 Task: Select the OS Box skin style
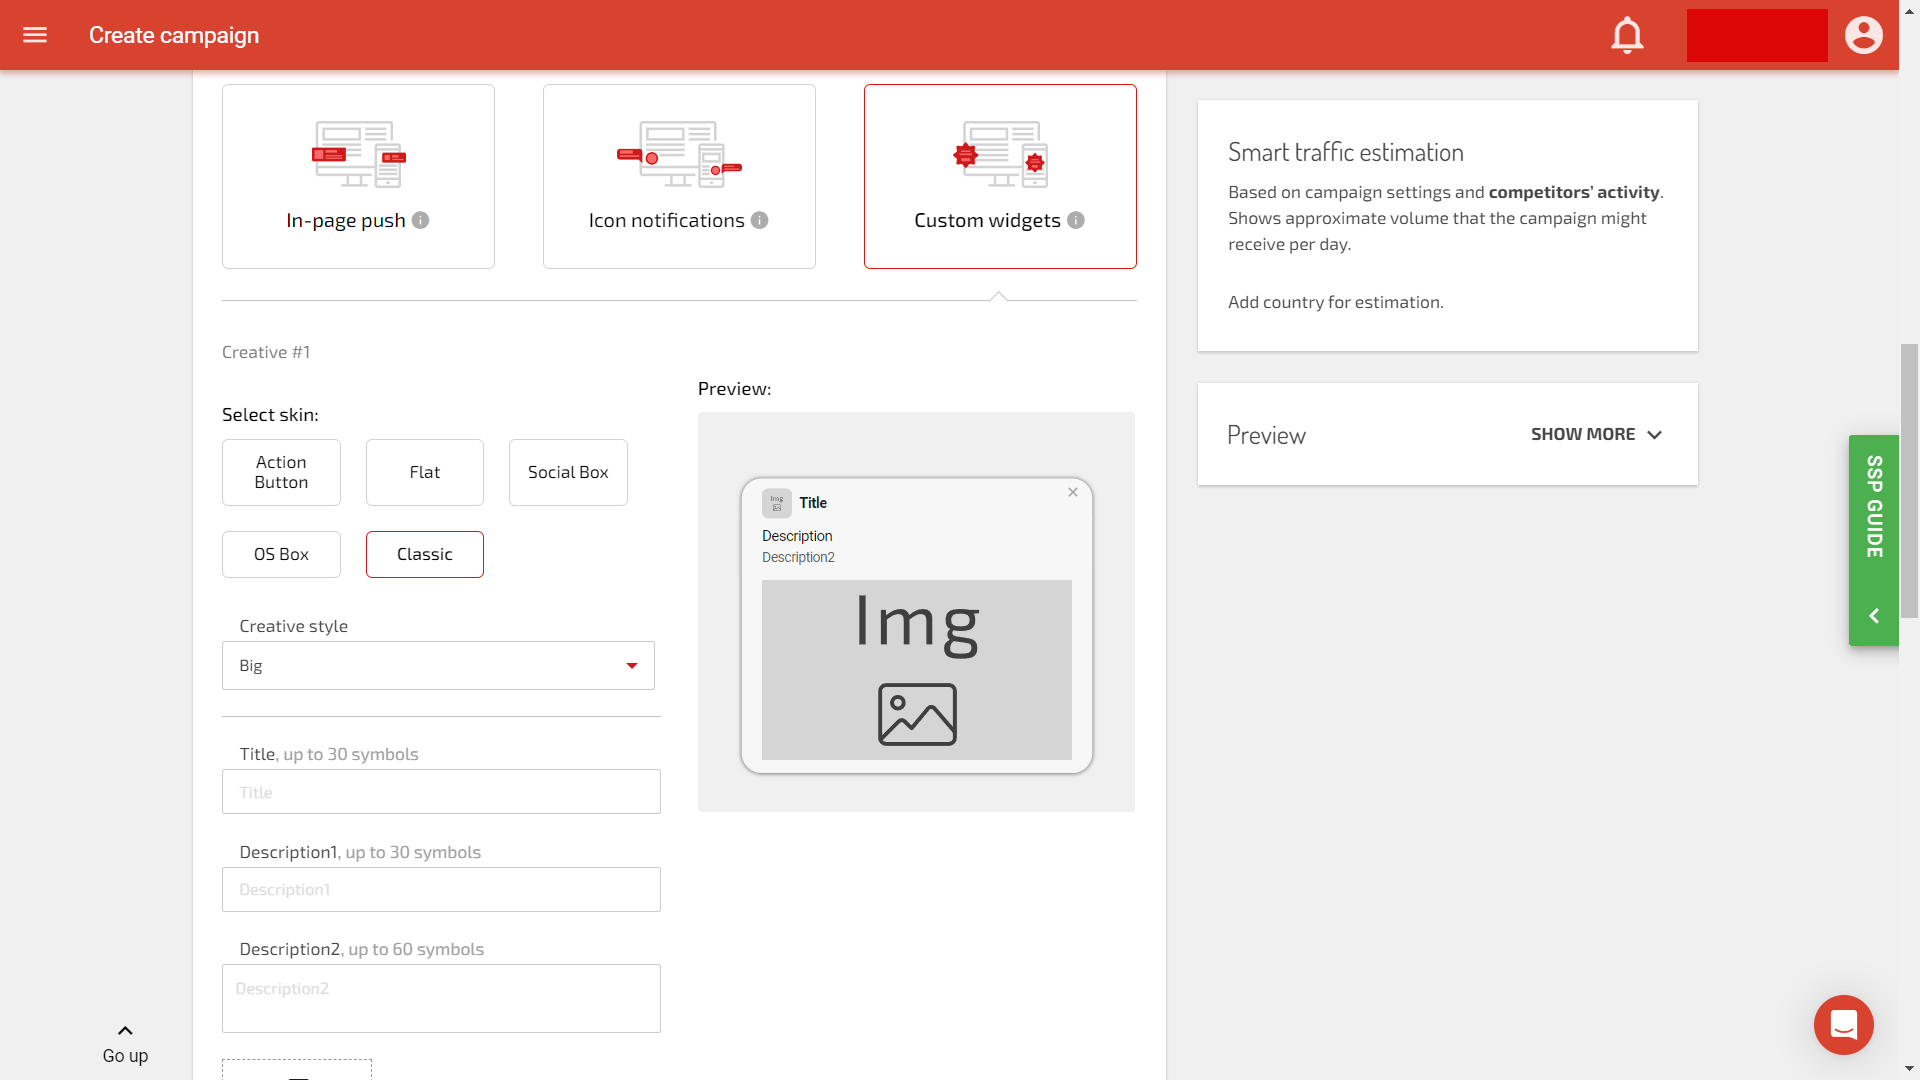click(x=281, y=553)
